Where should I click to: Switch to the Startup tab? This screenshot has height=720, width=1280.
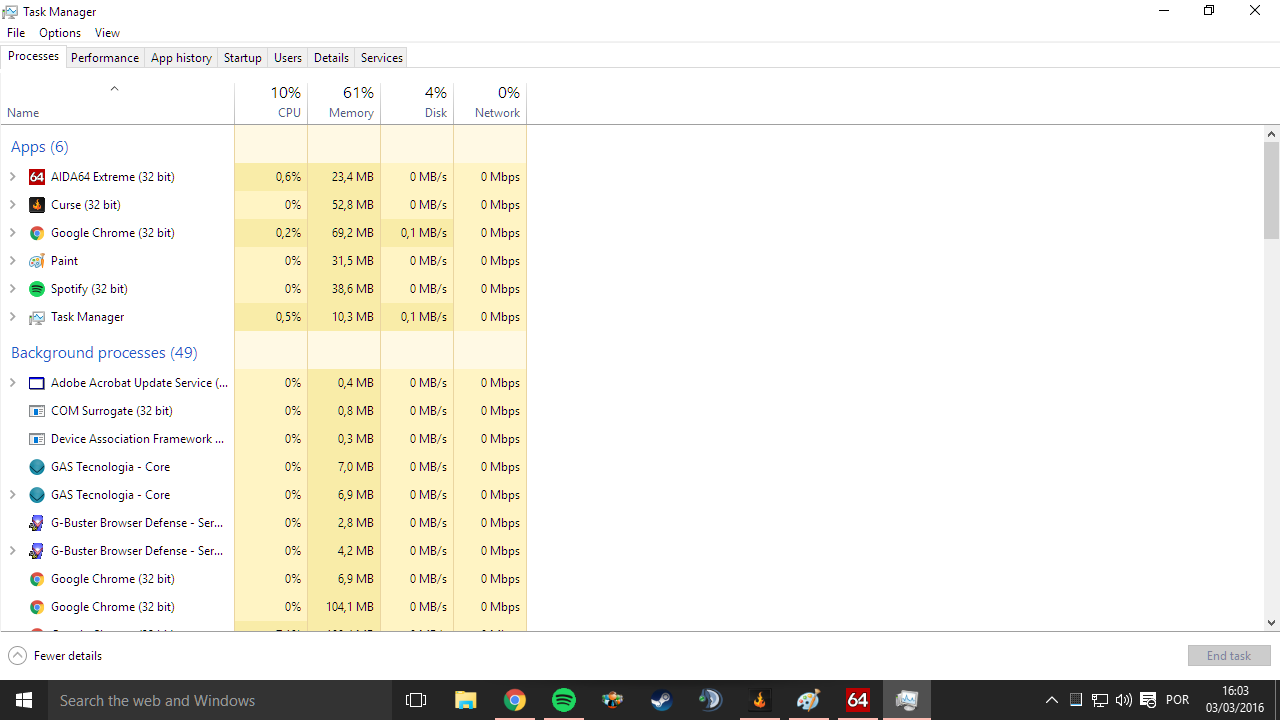pos(242,58)
